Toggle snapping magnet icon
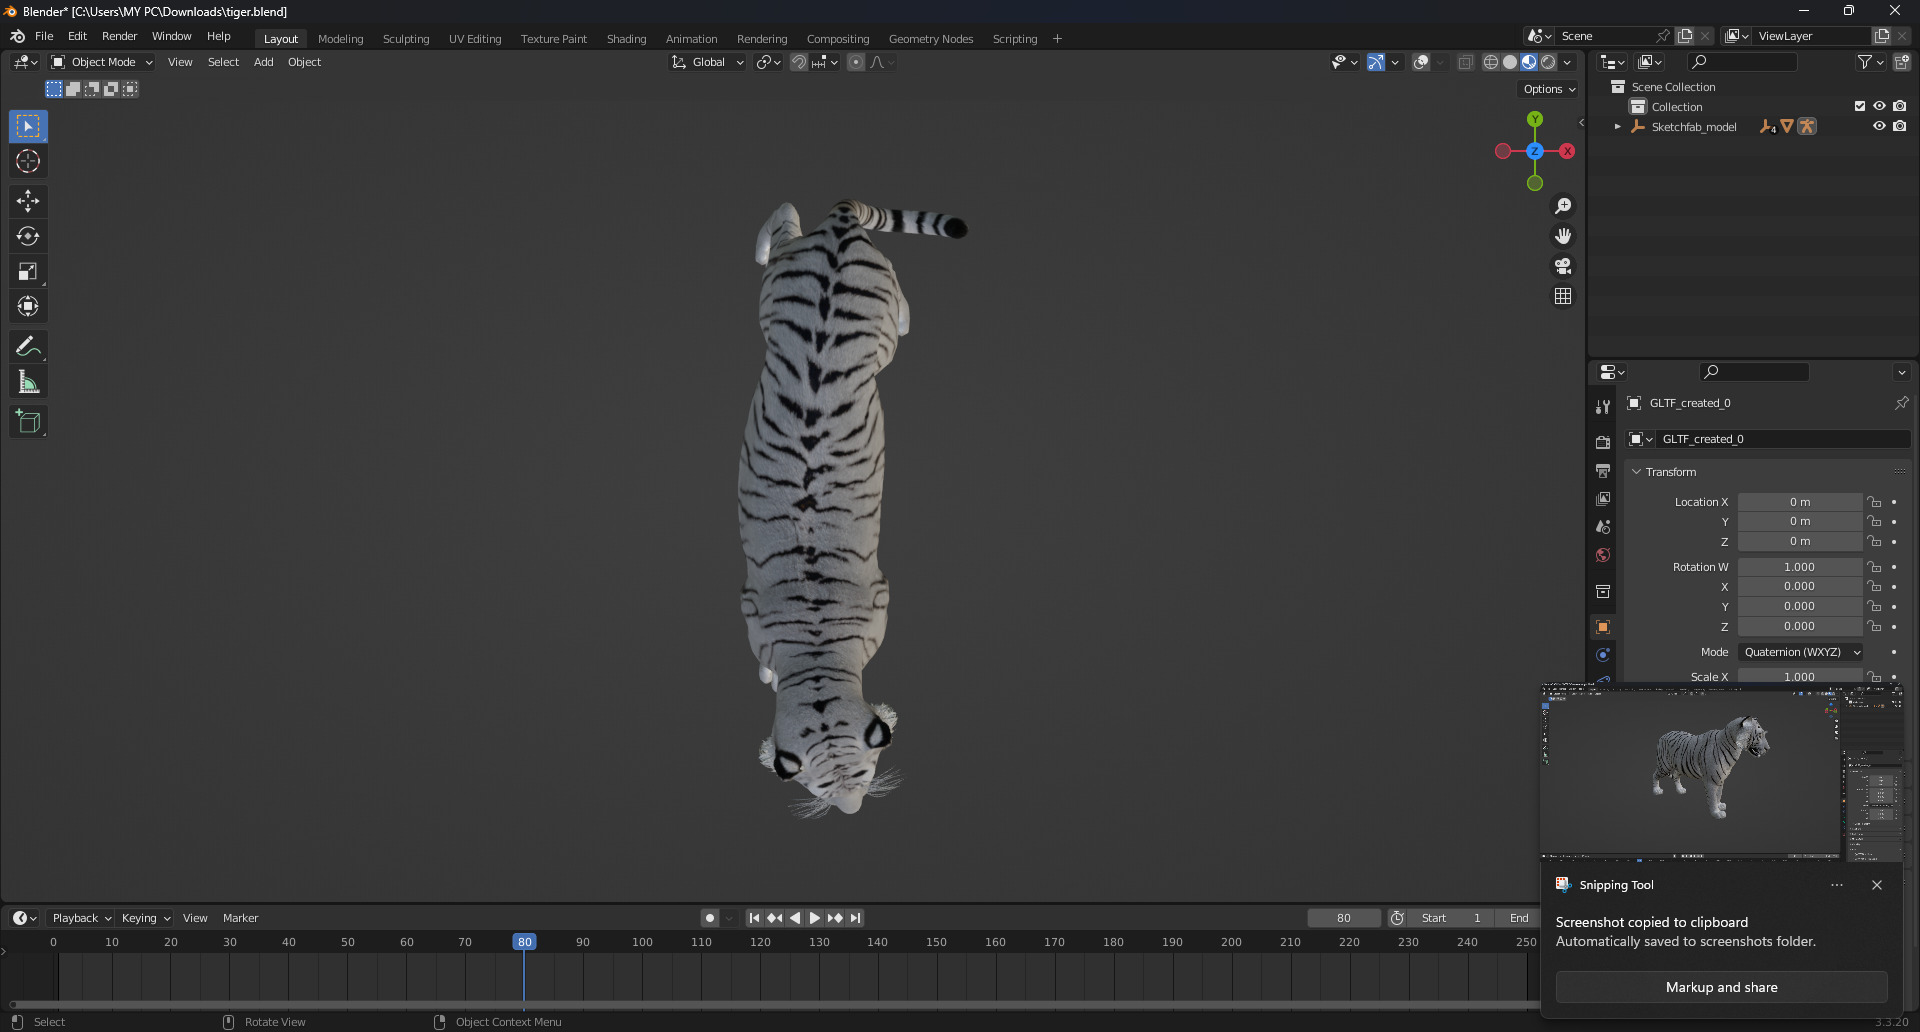This screenshot has height=1032, width=1920. [x=799, y=62]
